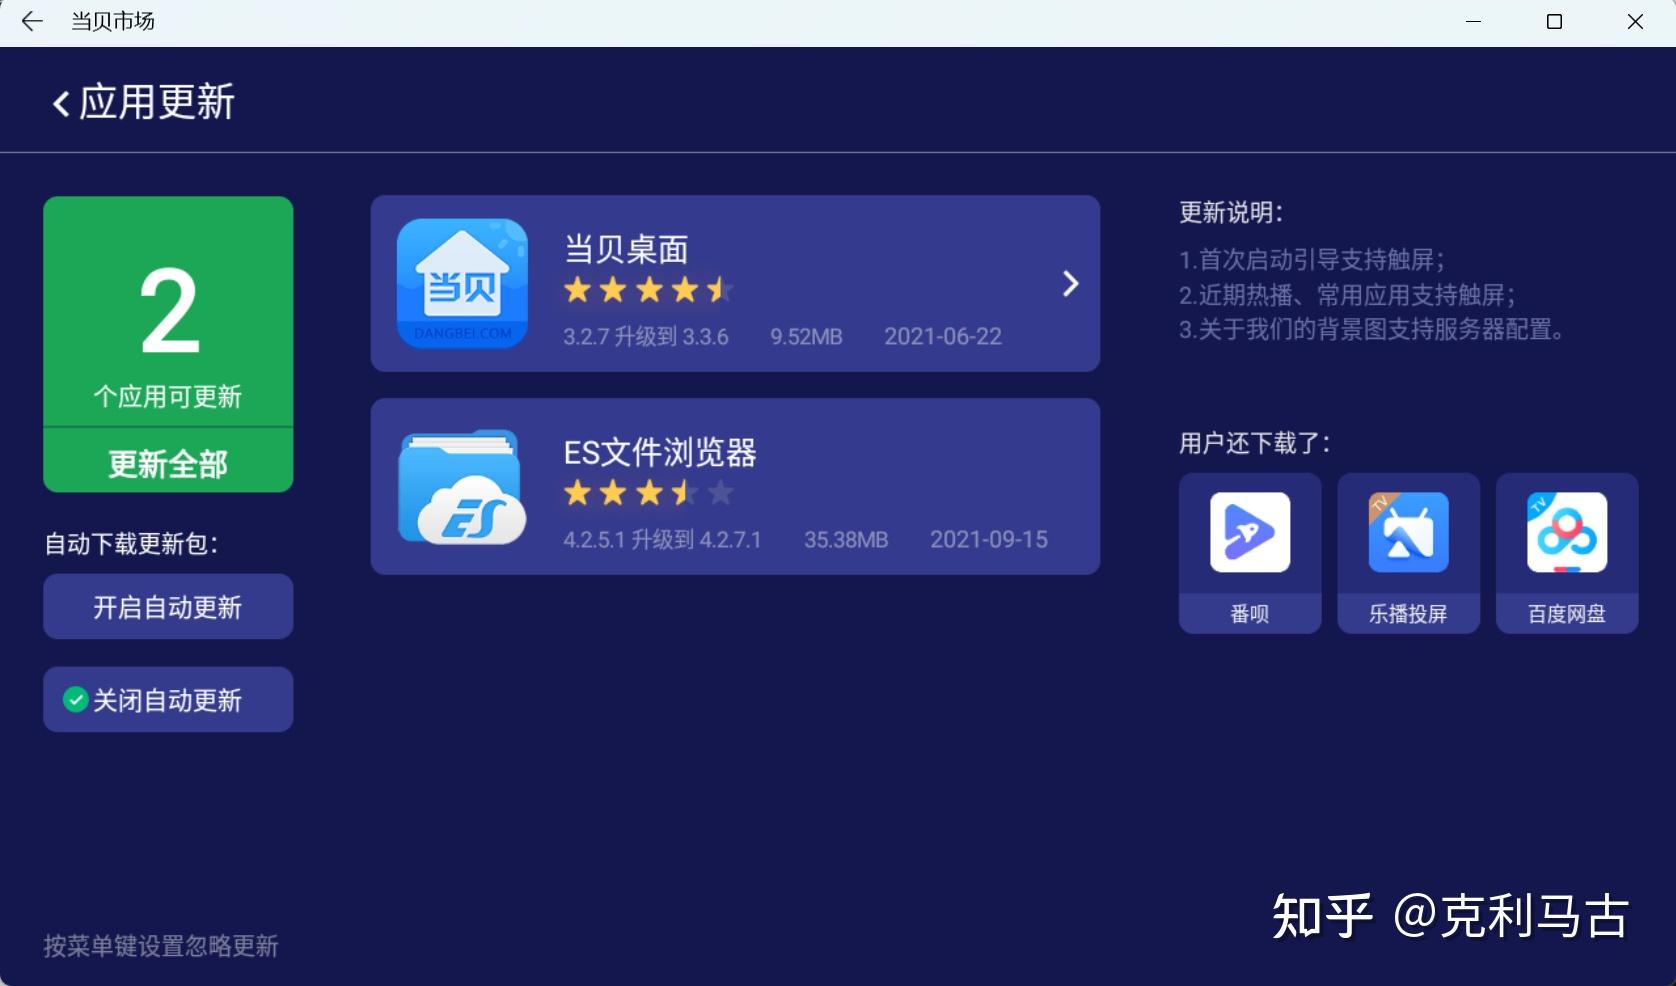Expand the 当贝桌面 entry's right chevron
1676x986 pixels.
click(1070, 284)
